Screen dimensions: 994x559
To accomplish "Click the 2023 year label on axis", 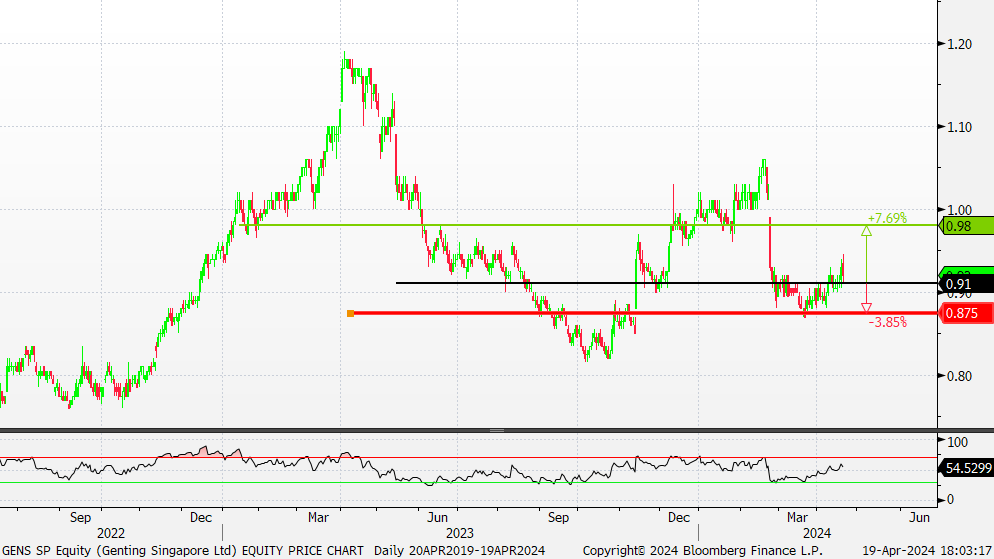I will coord(460,533).
